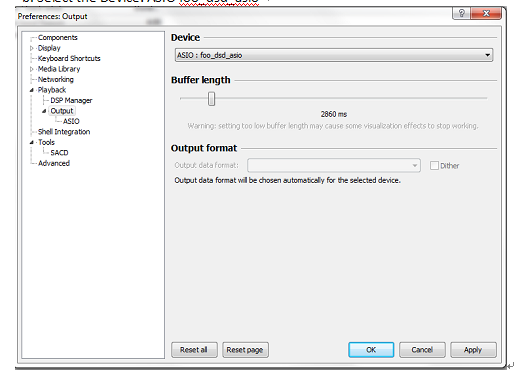The image size is (527, 370).
Task: Open Keyboard Shortcuts preferences page
Action: 69,58
